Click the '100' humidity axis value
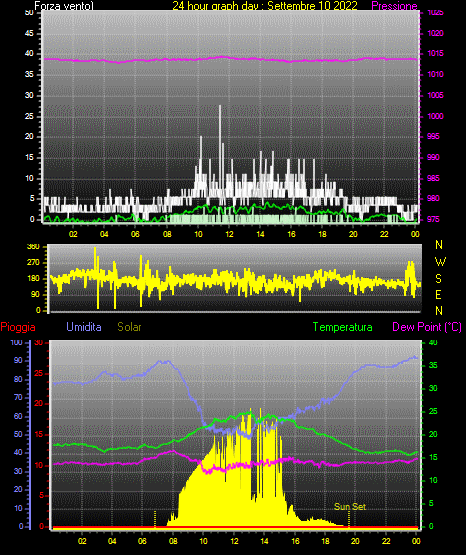466x555 pixels. pos(16,342)
